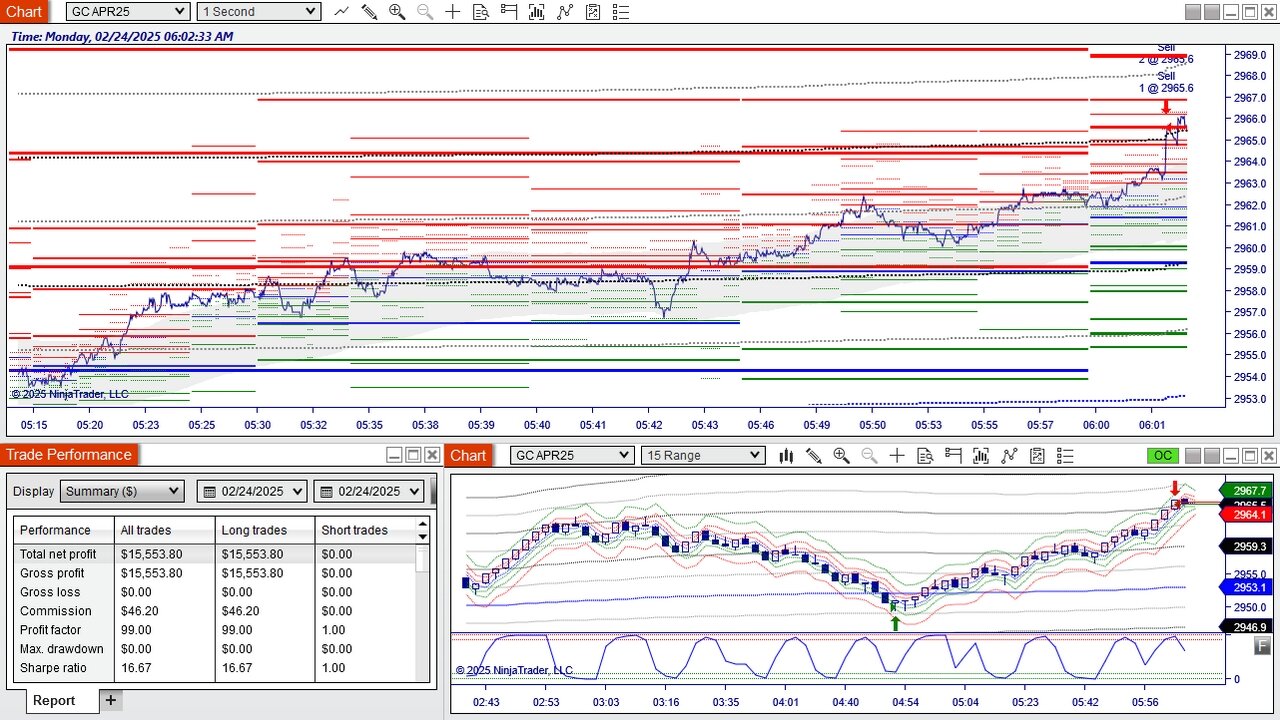The width and height of the screenshot is (1280, 720).
Task: Click the All trades column header
Action: 164,530
